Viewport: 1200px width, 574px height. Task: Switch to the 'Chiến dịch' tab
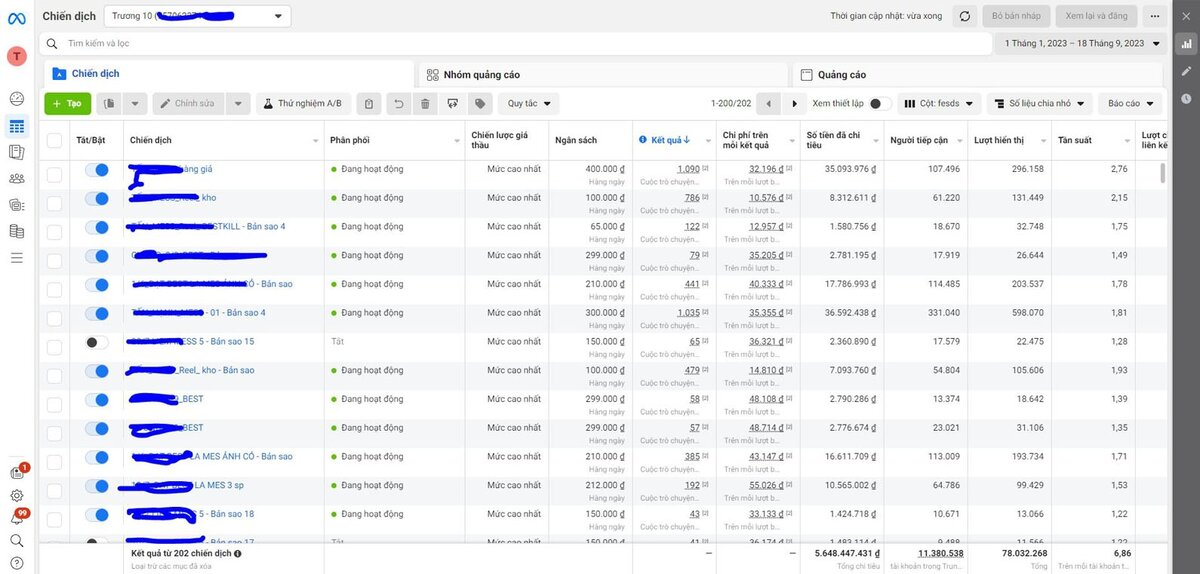[228, 74]
